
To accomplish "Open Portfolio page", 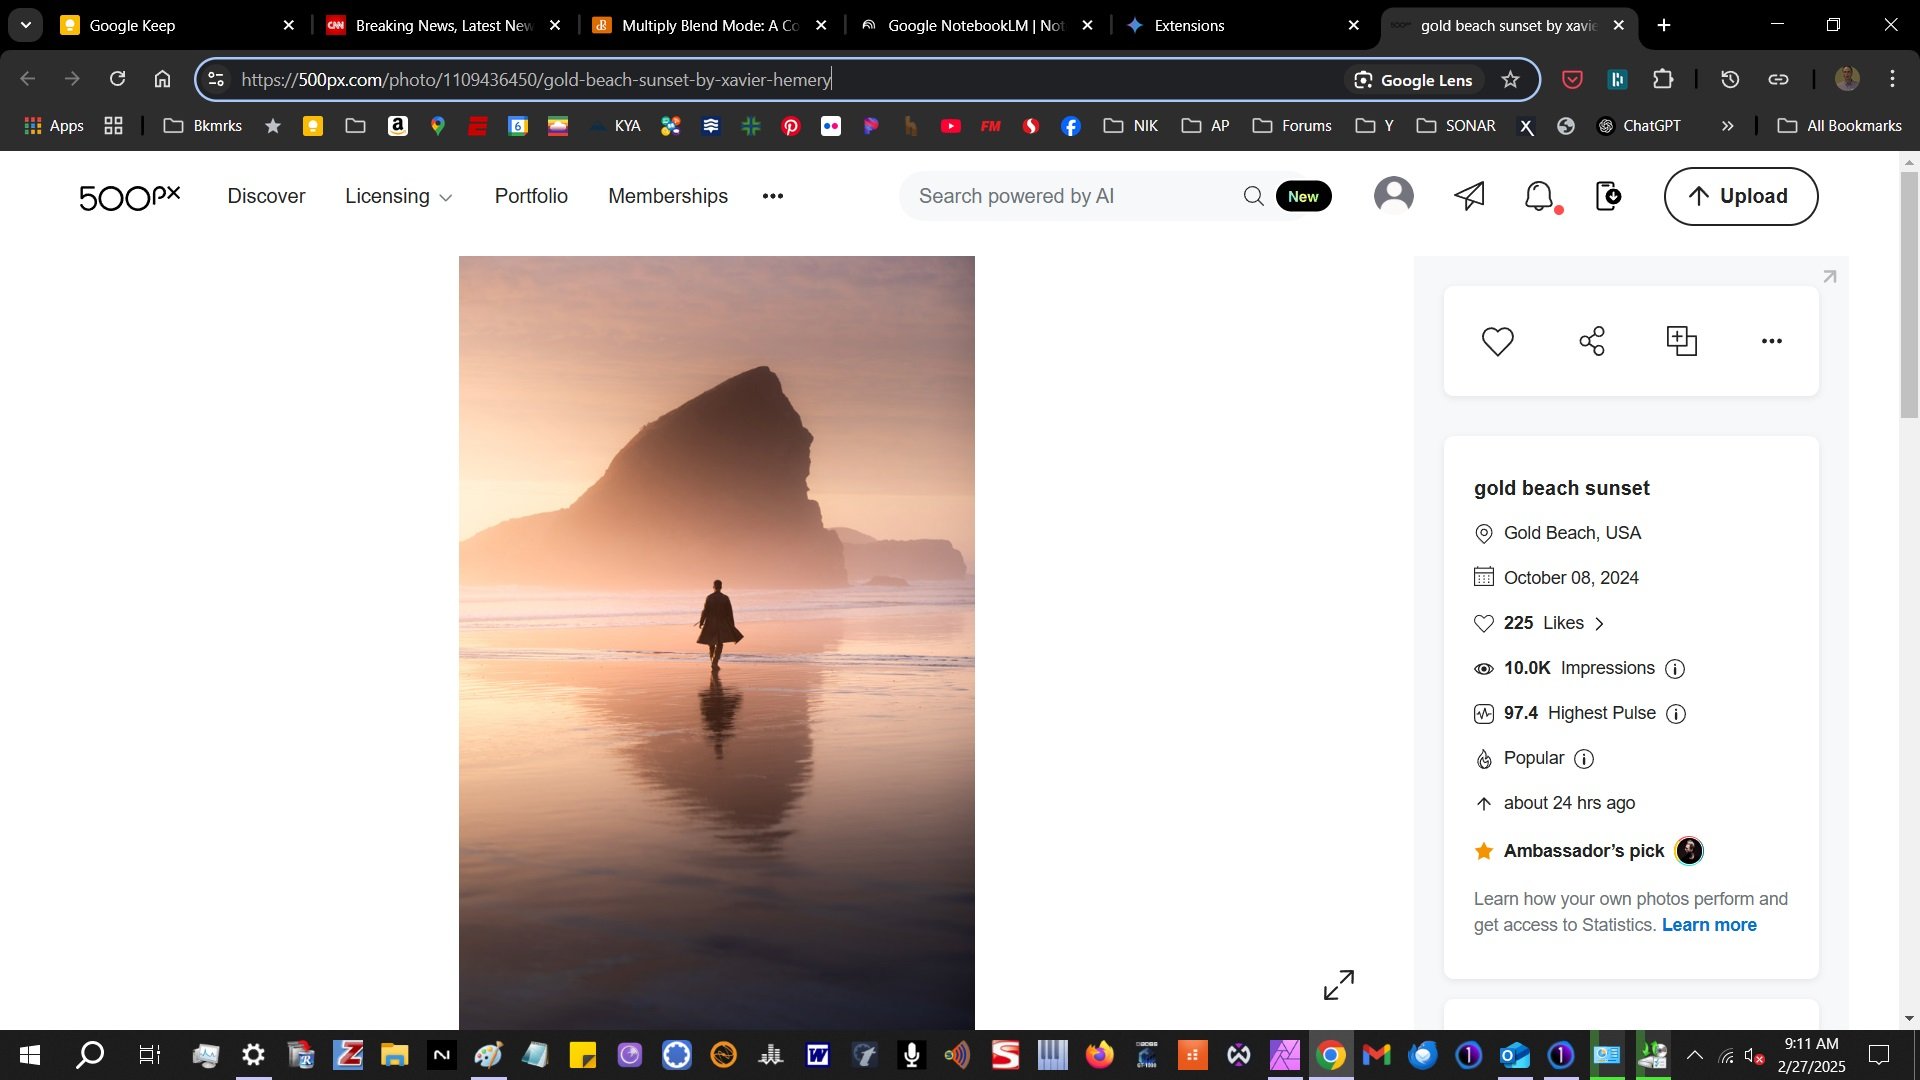I will (531, 196).
